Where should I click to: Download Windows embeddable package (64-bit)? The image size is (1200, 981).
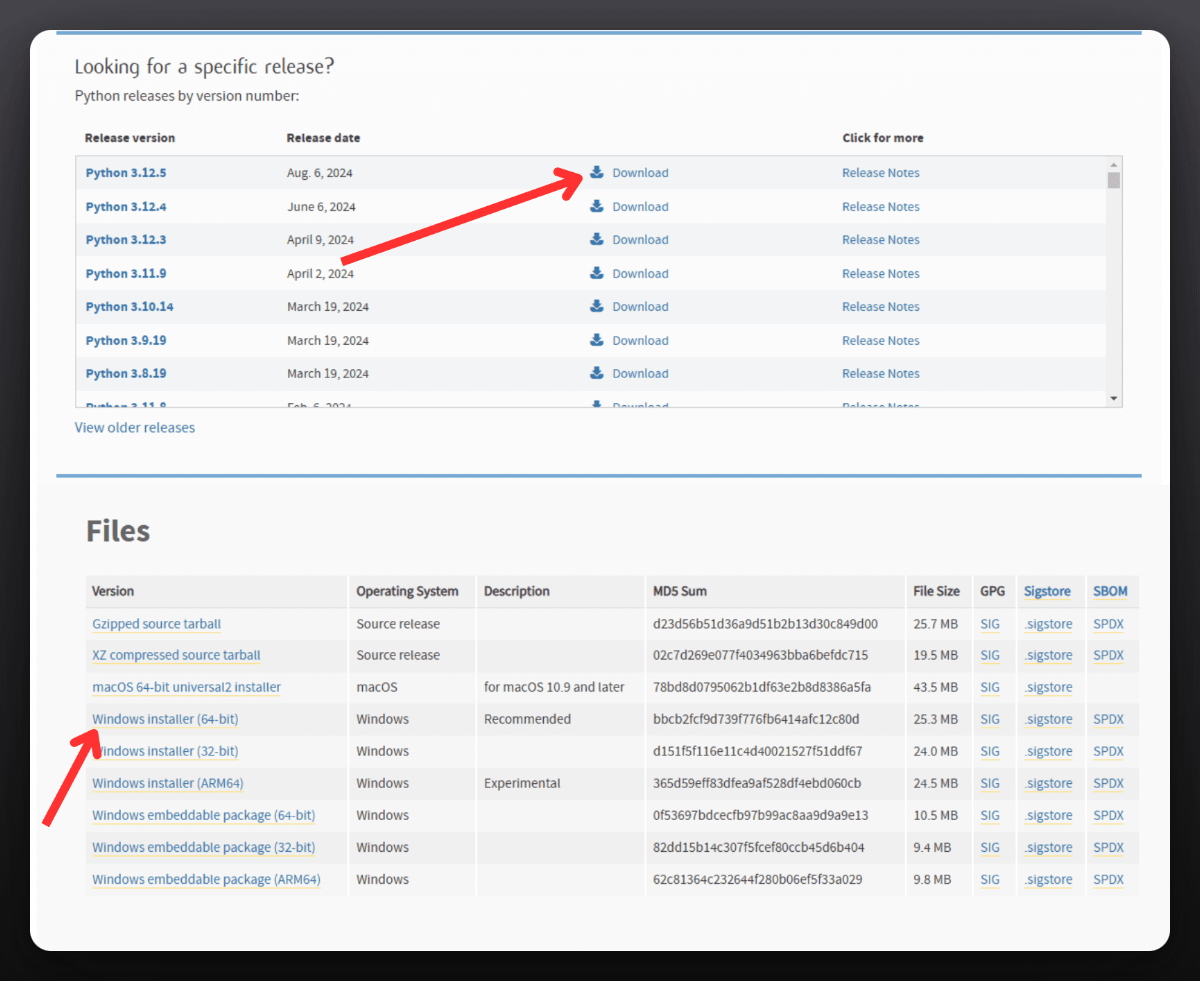(204, 816)
